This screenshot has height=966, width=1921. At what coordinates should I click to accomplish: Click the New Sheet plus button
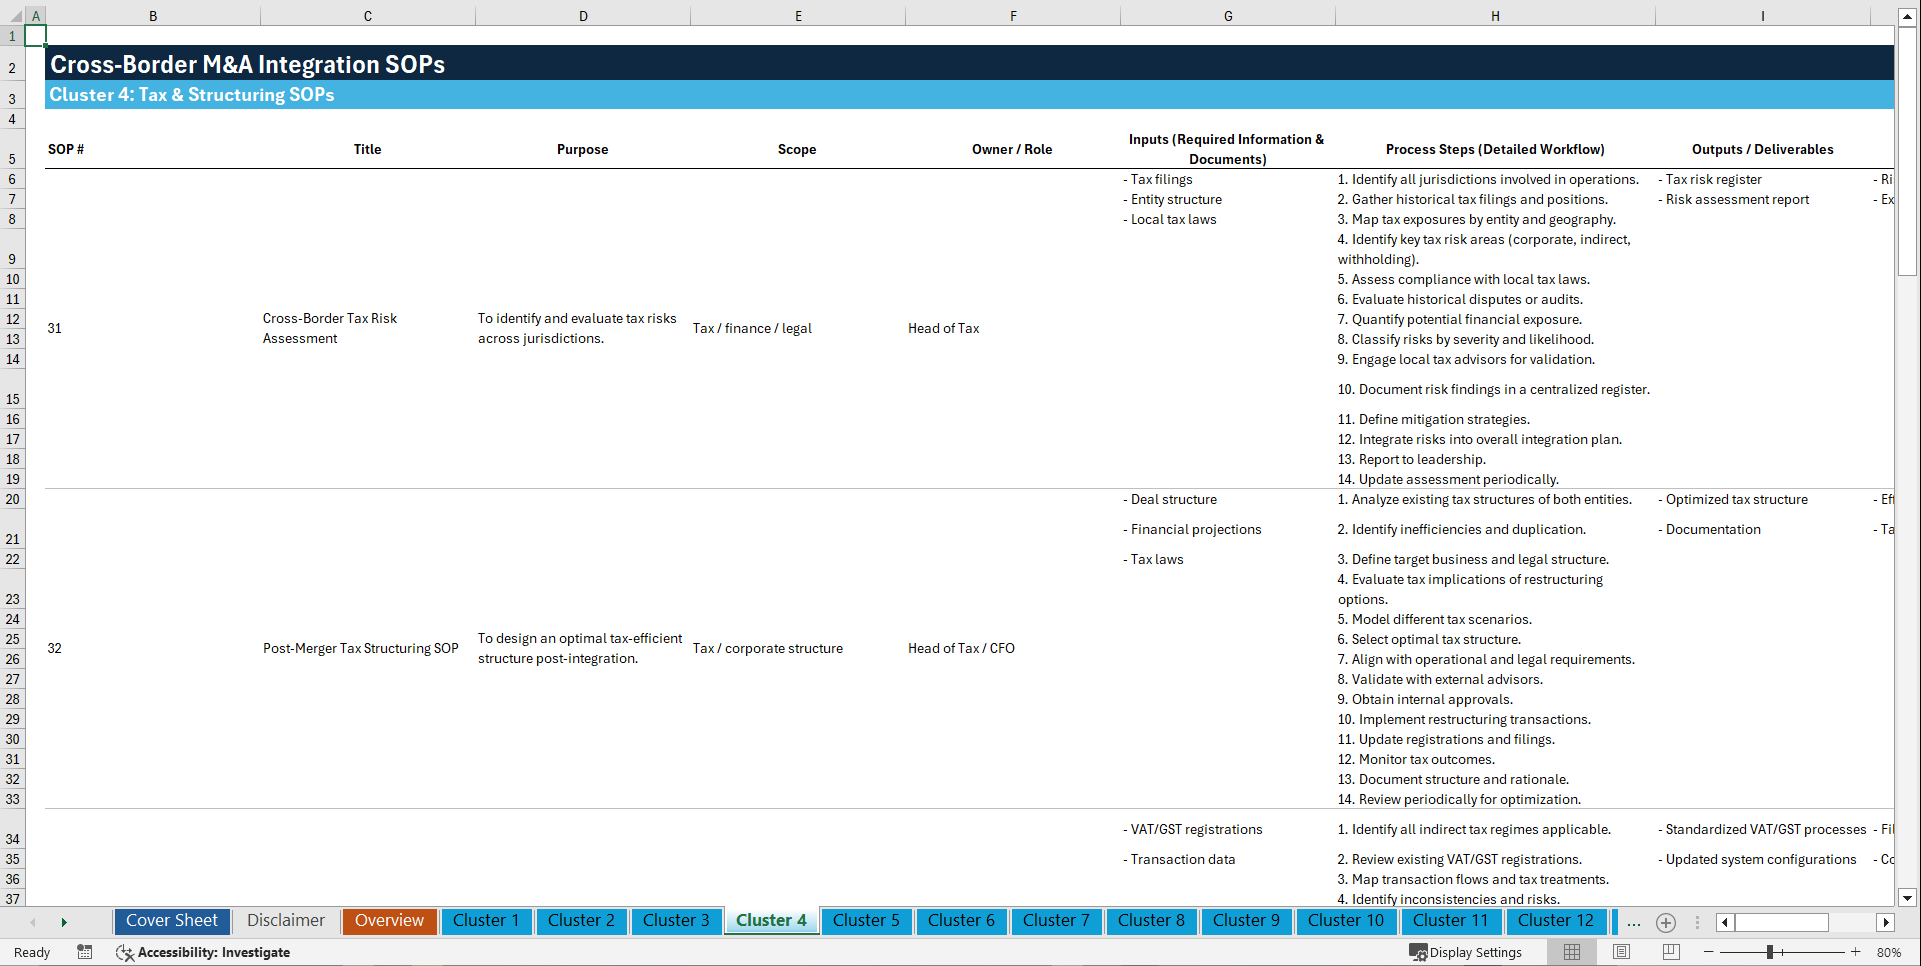point(1666,922)
